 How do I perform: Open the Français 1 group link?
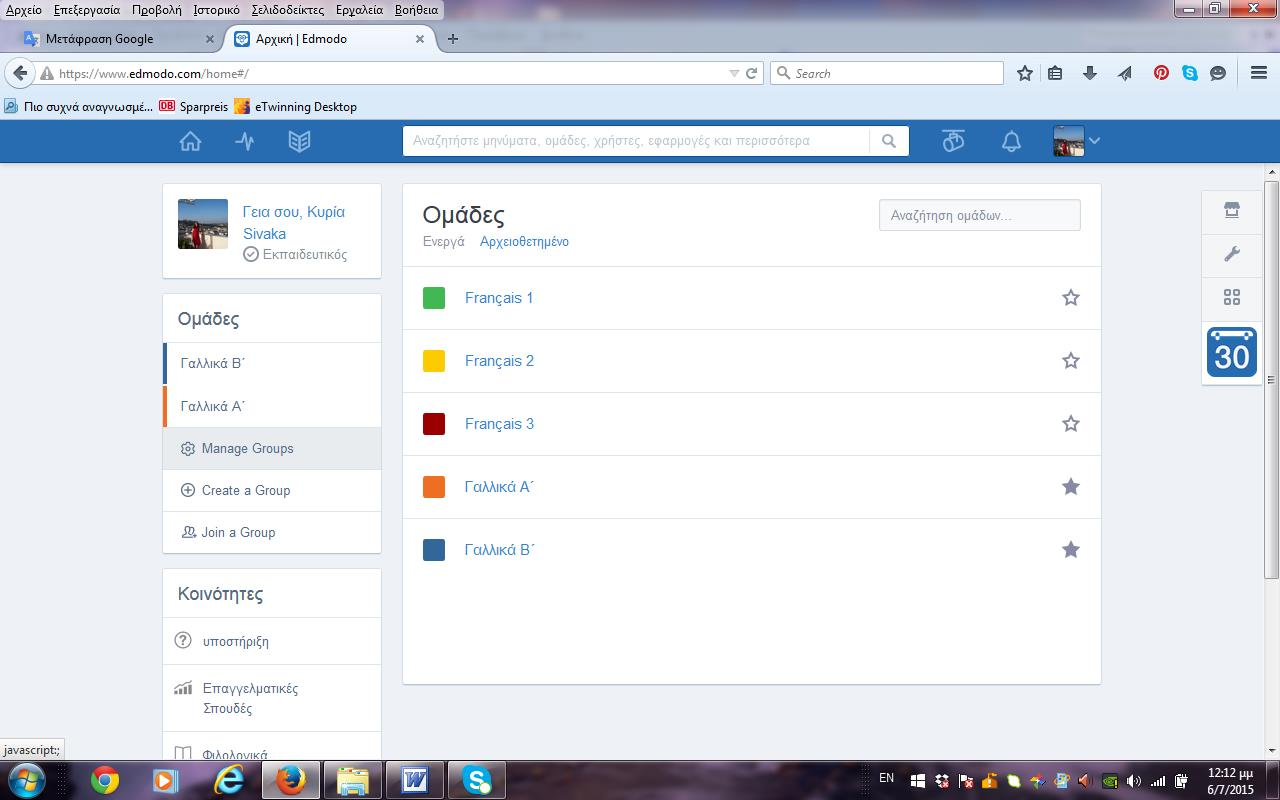[499, 298]
